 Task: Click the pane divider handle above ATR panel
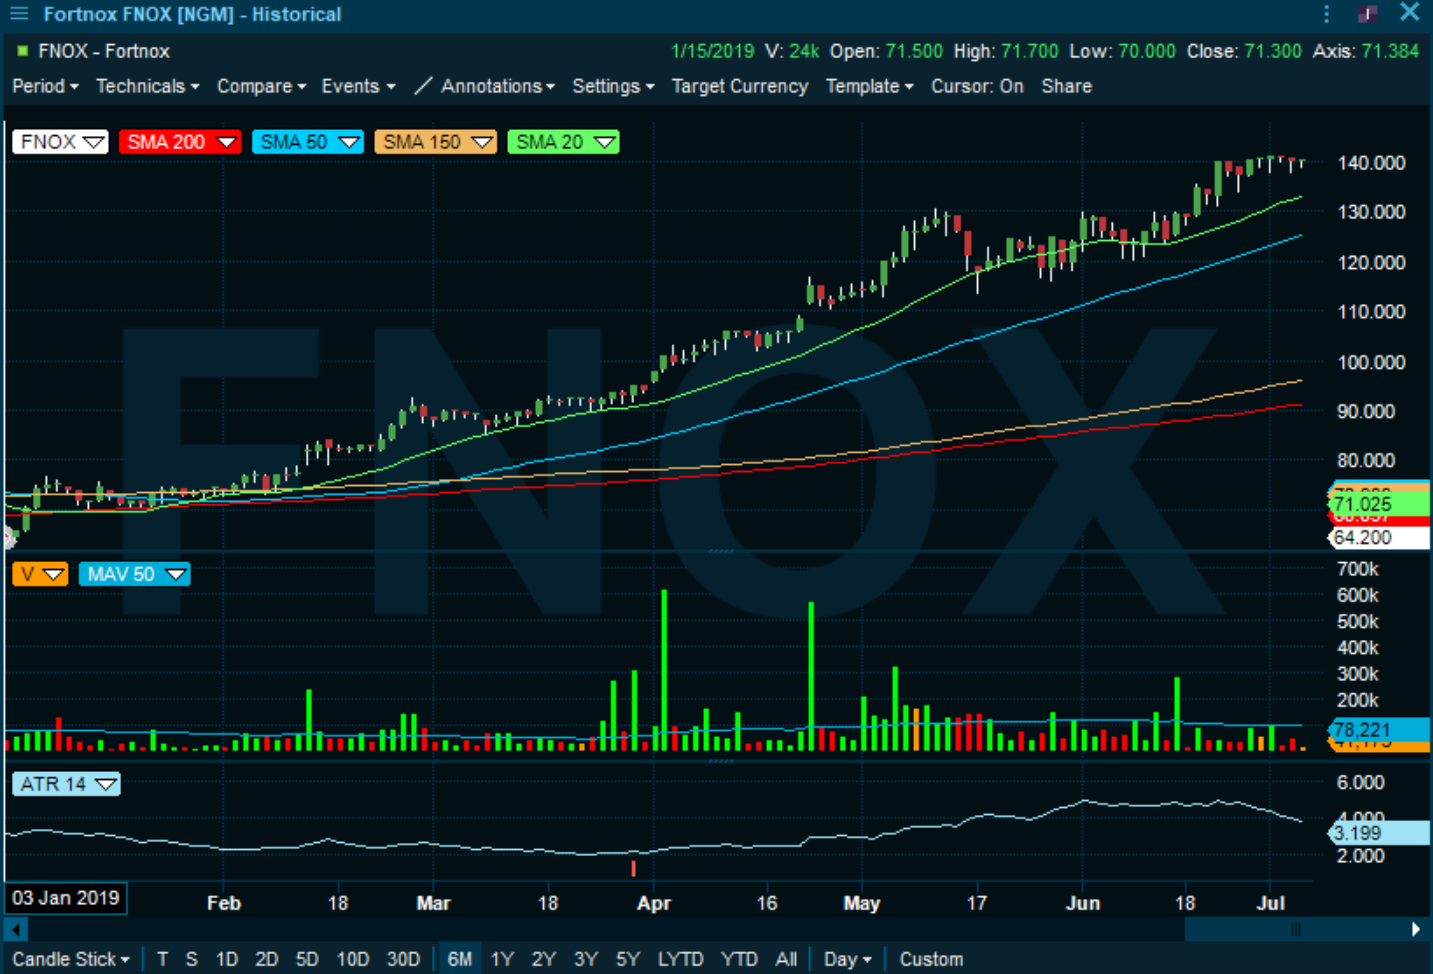point(720,761)
